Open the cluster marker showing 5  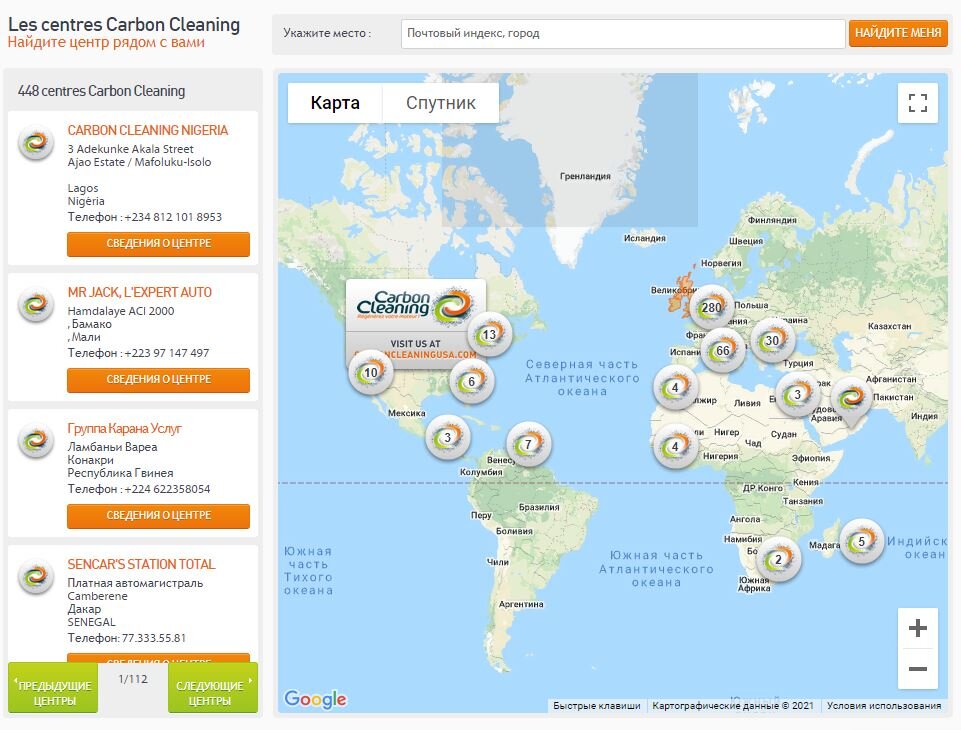pos(861,542)
